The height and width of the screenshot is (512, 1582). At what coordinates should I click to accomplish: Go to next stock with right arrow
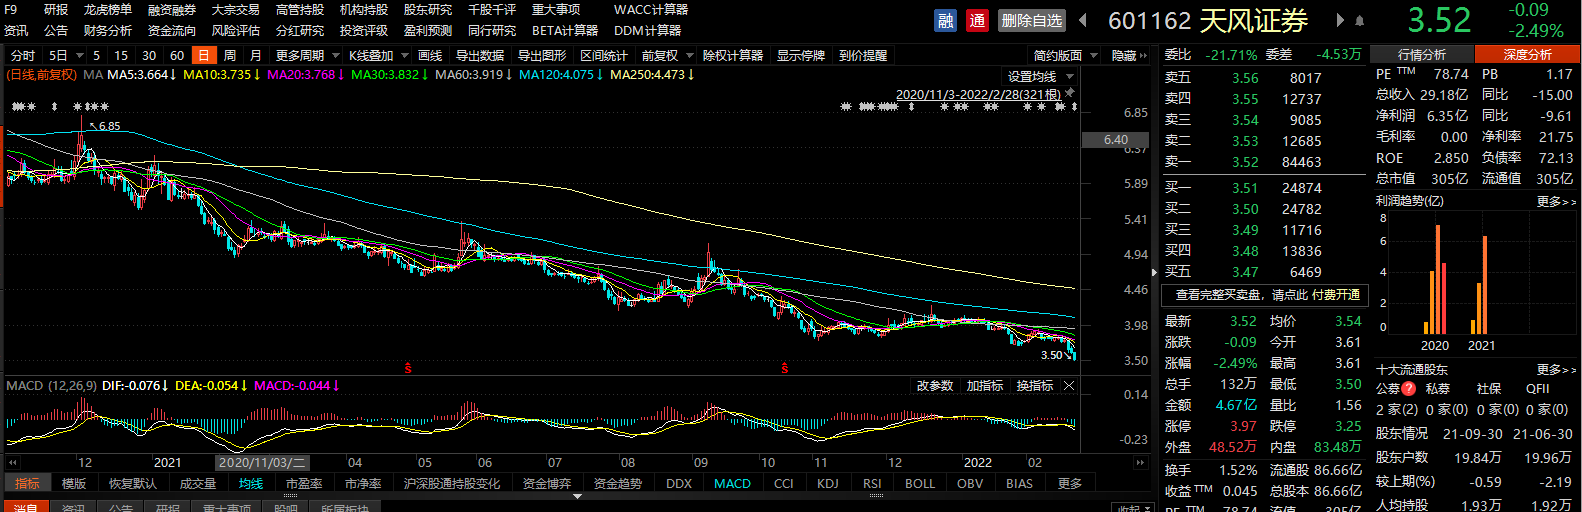click(1340, 20)
